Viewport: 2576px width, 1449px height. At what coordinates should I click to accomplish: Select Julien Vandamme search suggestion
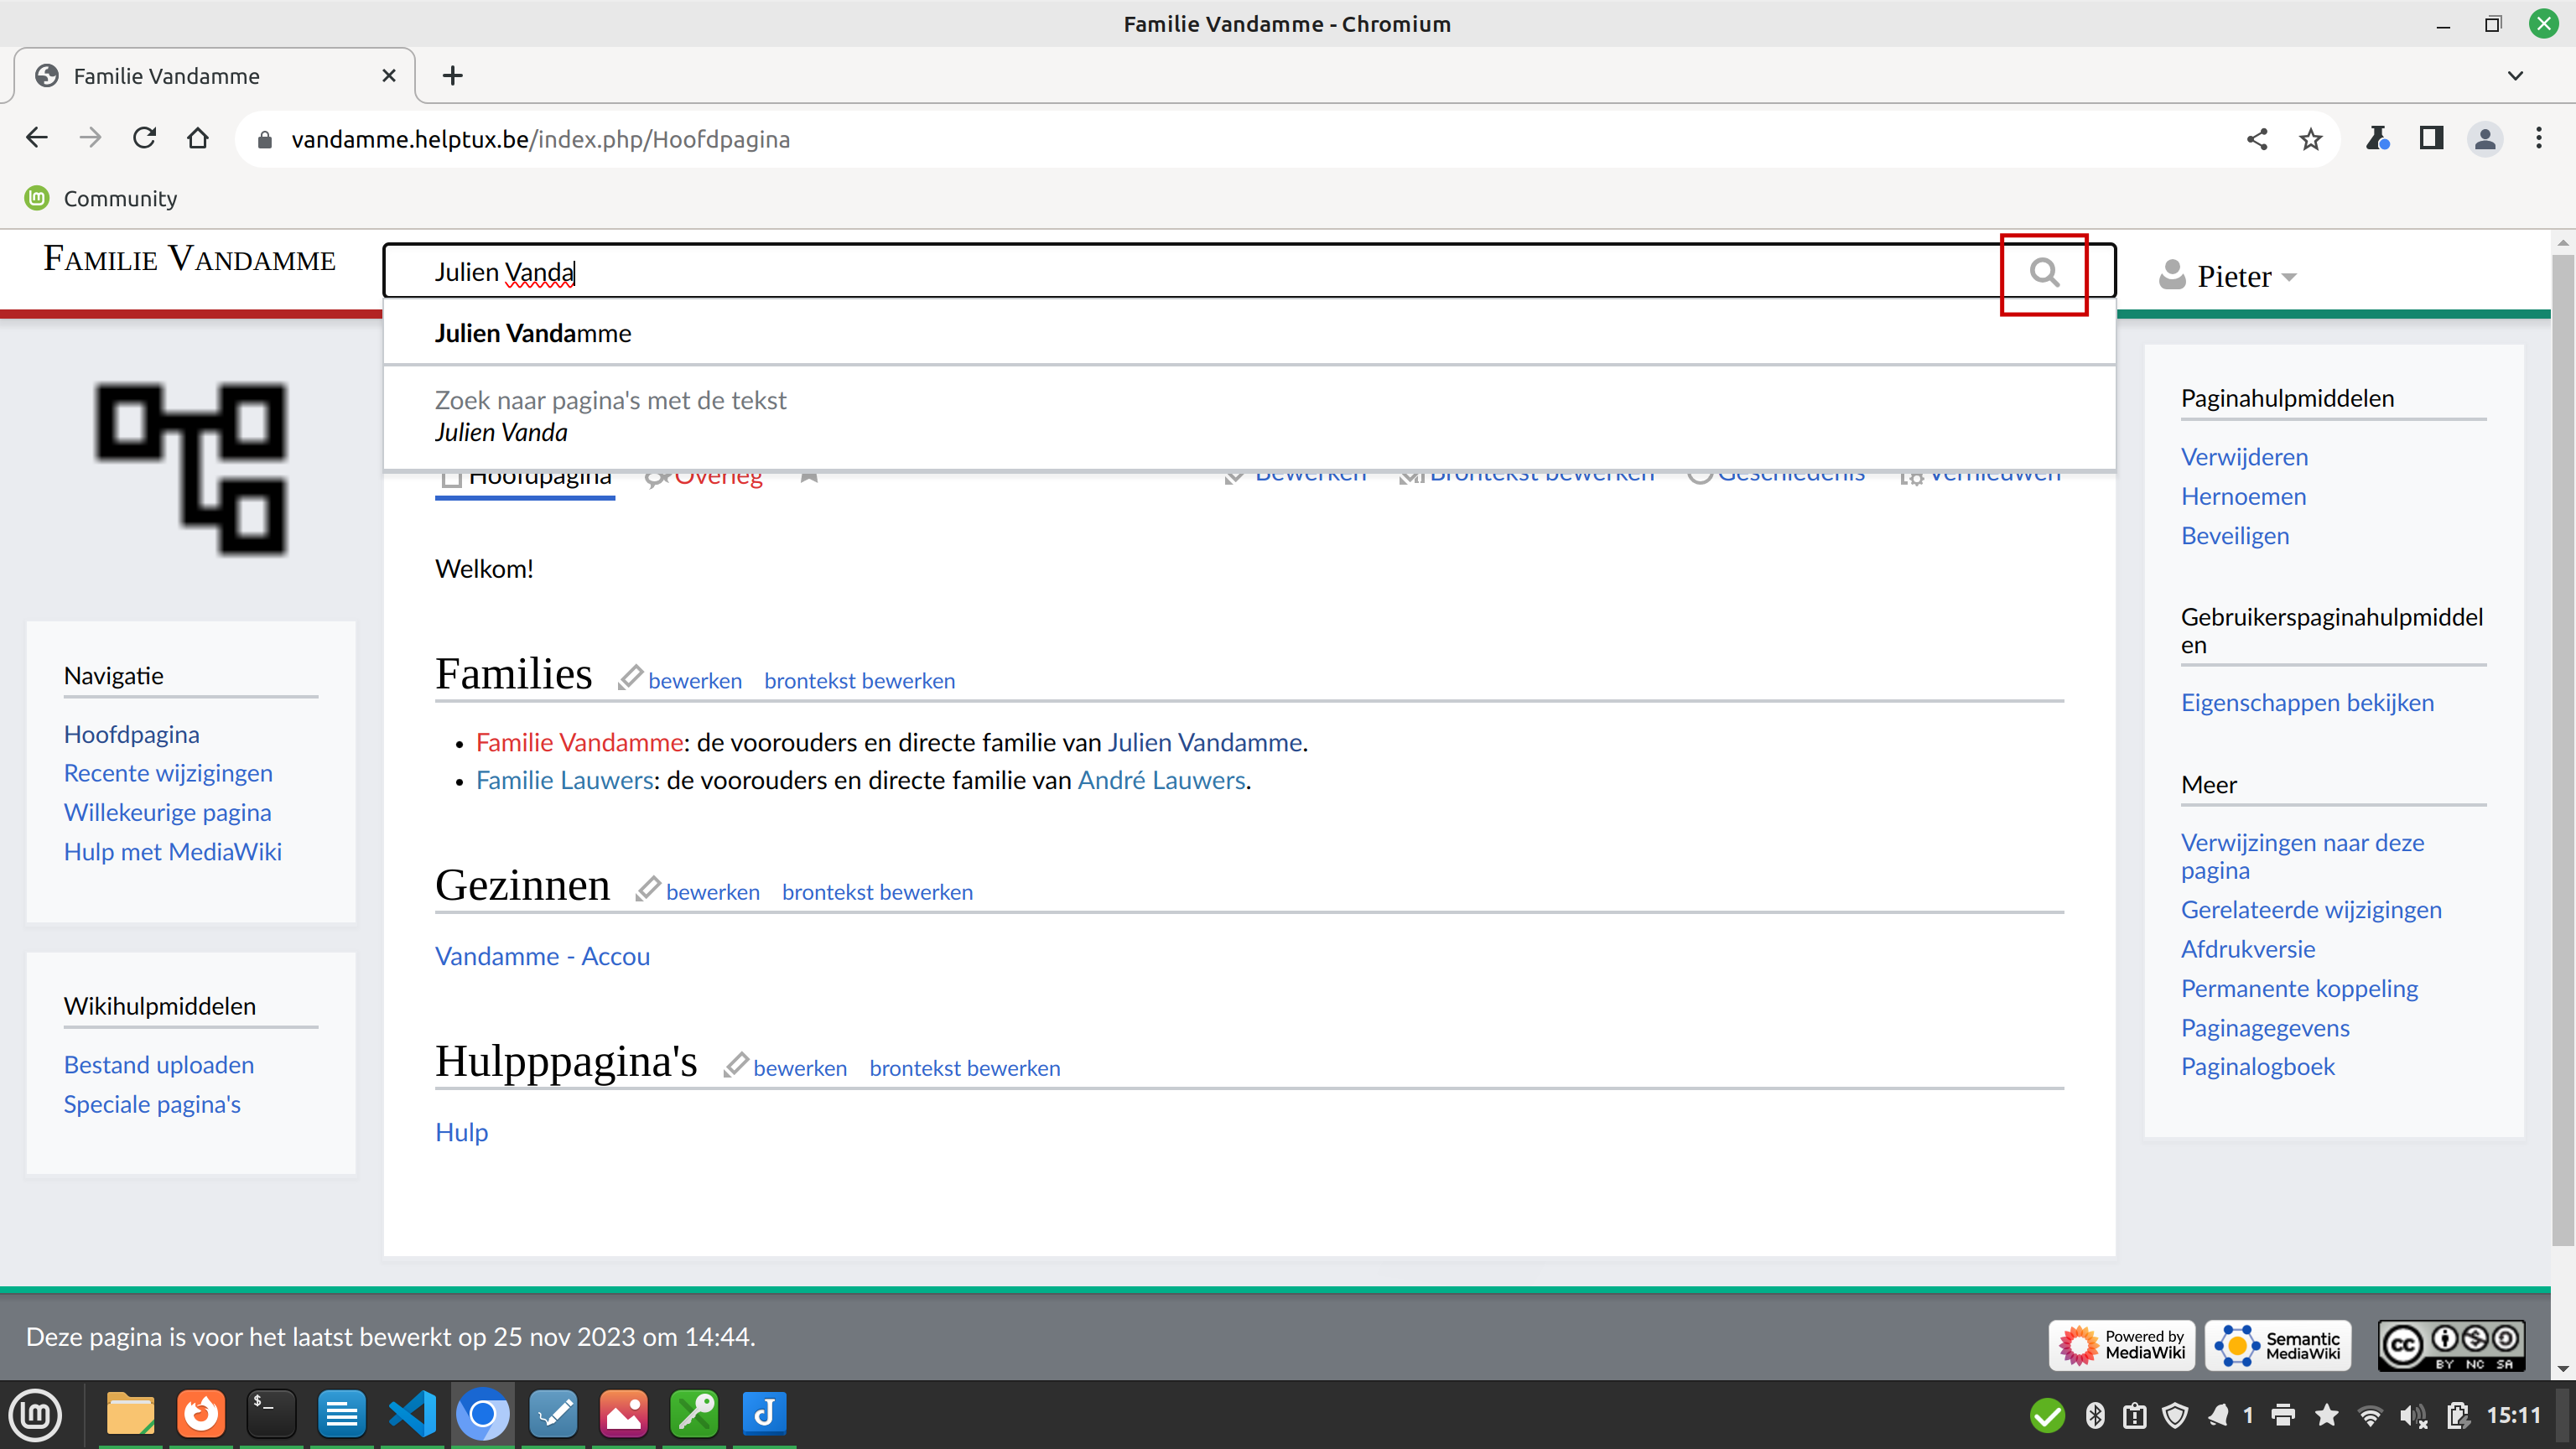(533, 333)
